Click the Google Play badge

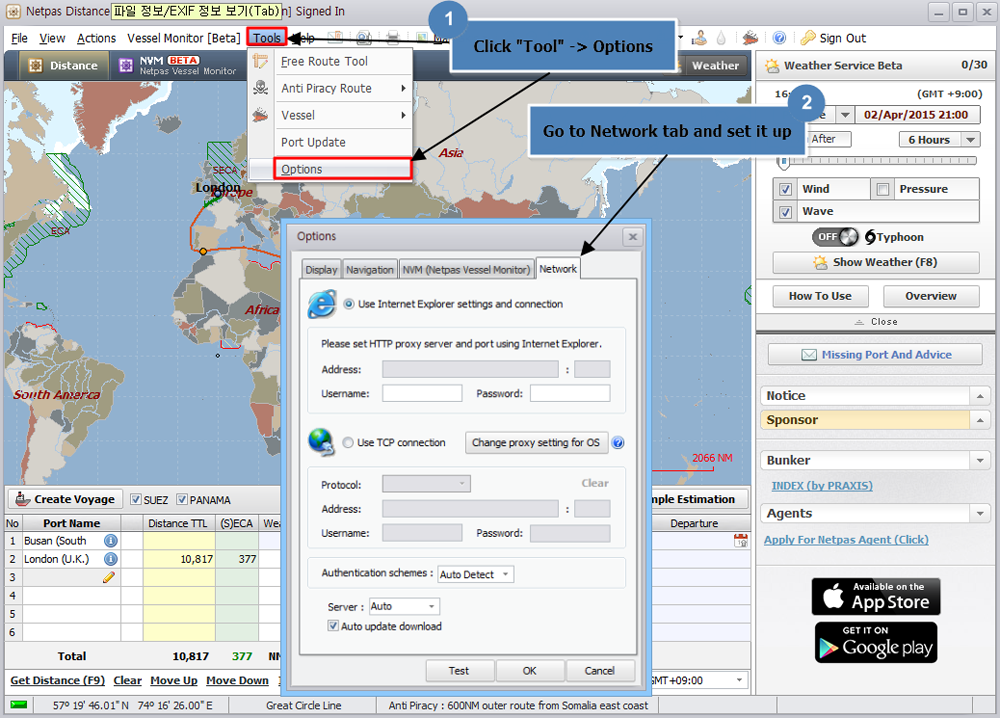[x=876, y=643]
